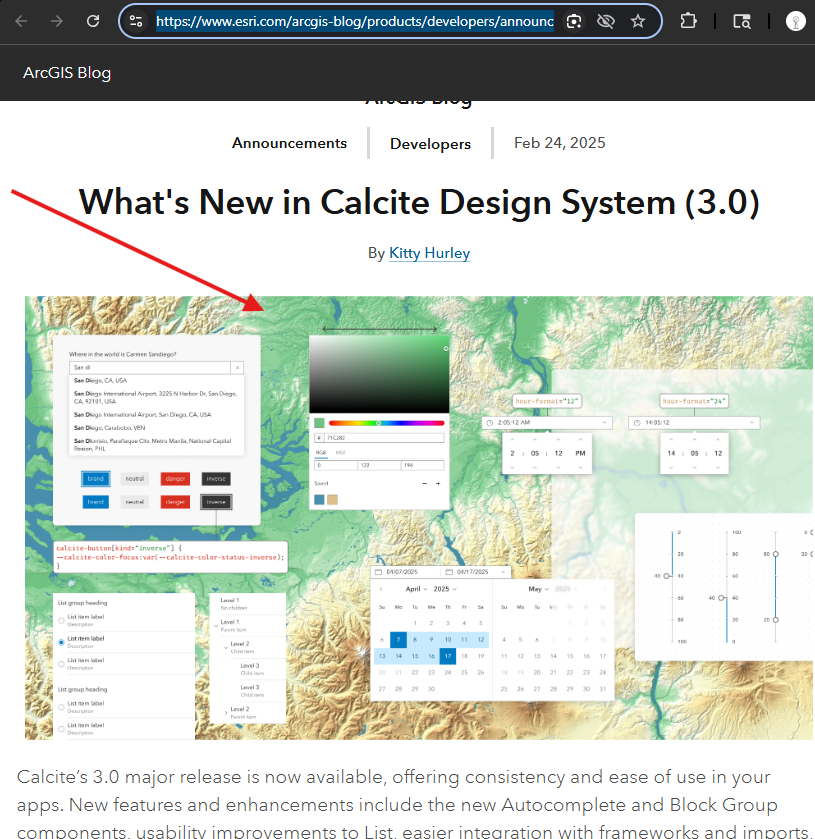Open the Announcements category link
Viewport: 815px width, 839px height.
[289, 143]
